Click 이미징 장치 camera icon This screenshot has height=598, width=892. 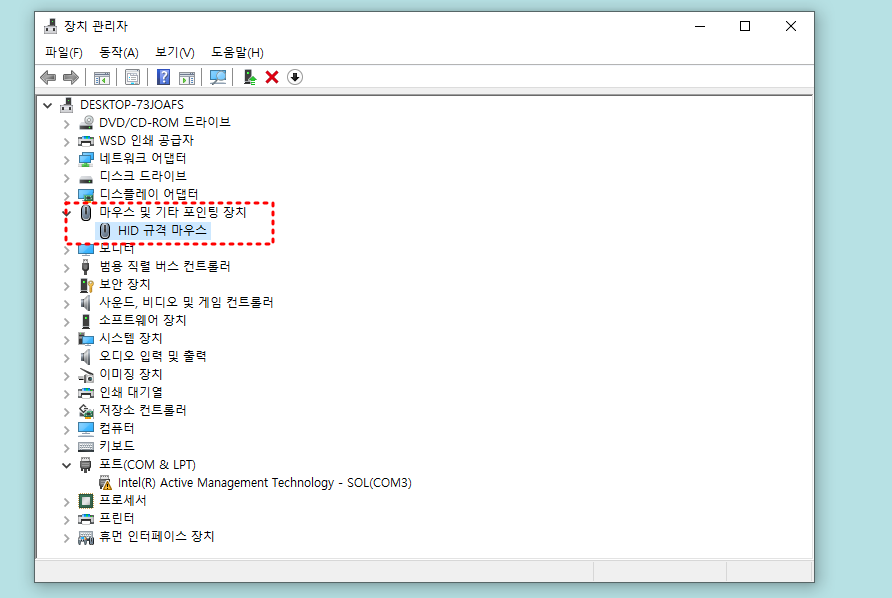pyautogui.click(x=86, y=375)
